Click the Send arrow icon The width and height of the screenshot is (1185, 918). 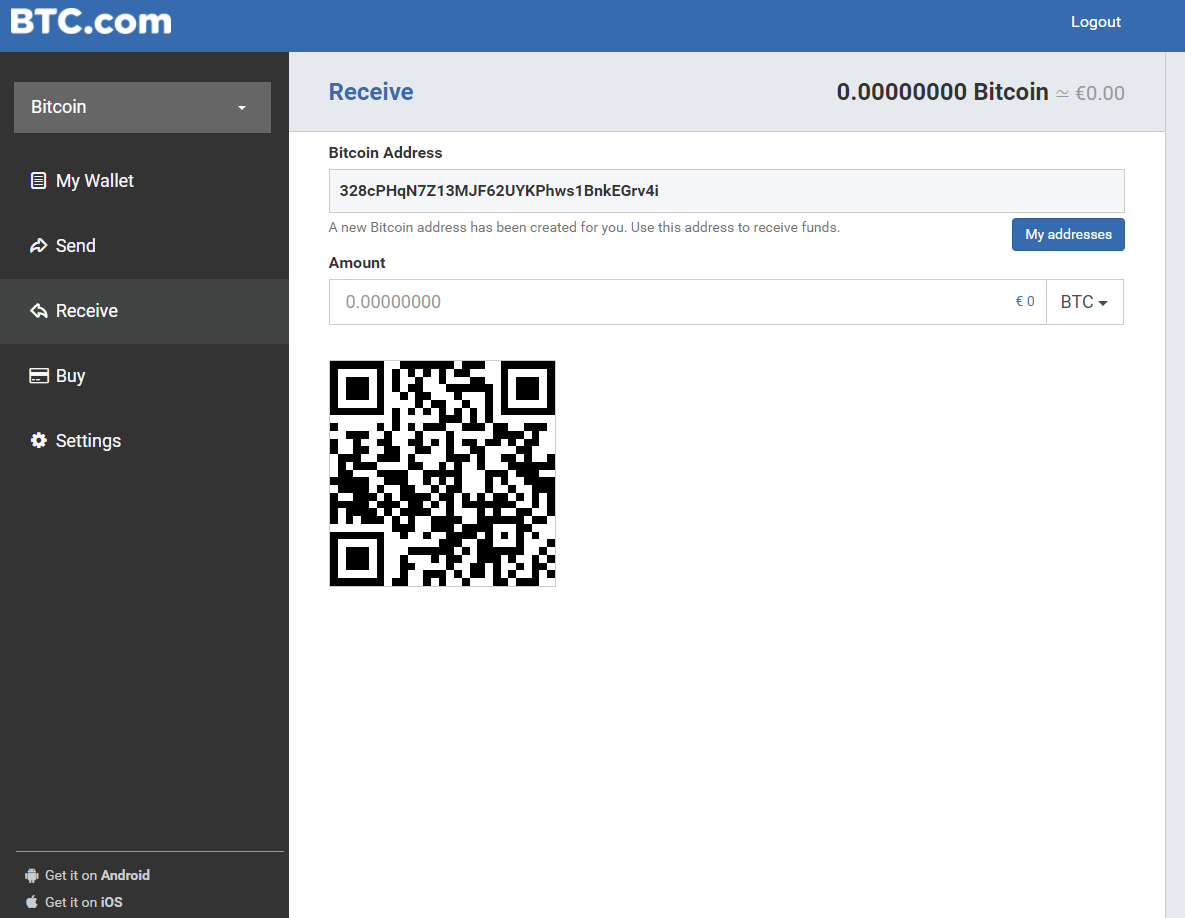pyautogui.click(x=39, y=246)
